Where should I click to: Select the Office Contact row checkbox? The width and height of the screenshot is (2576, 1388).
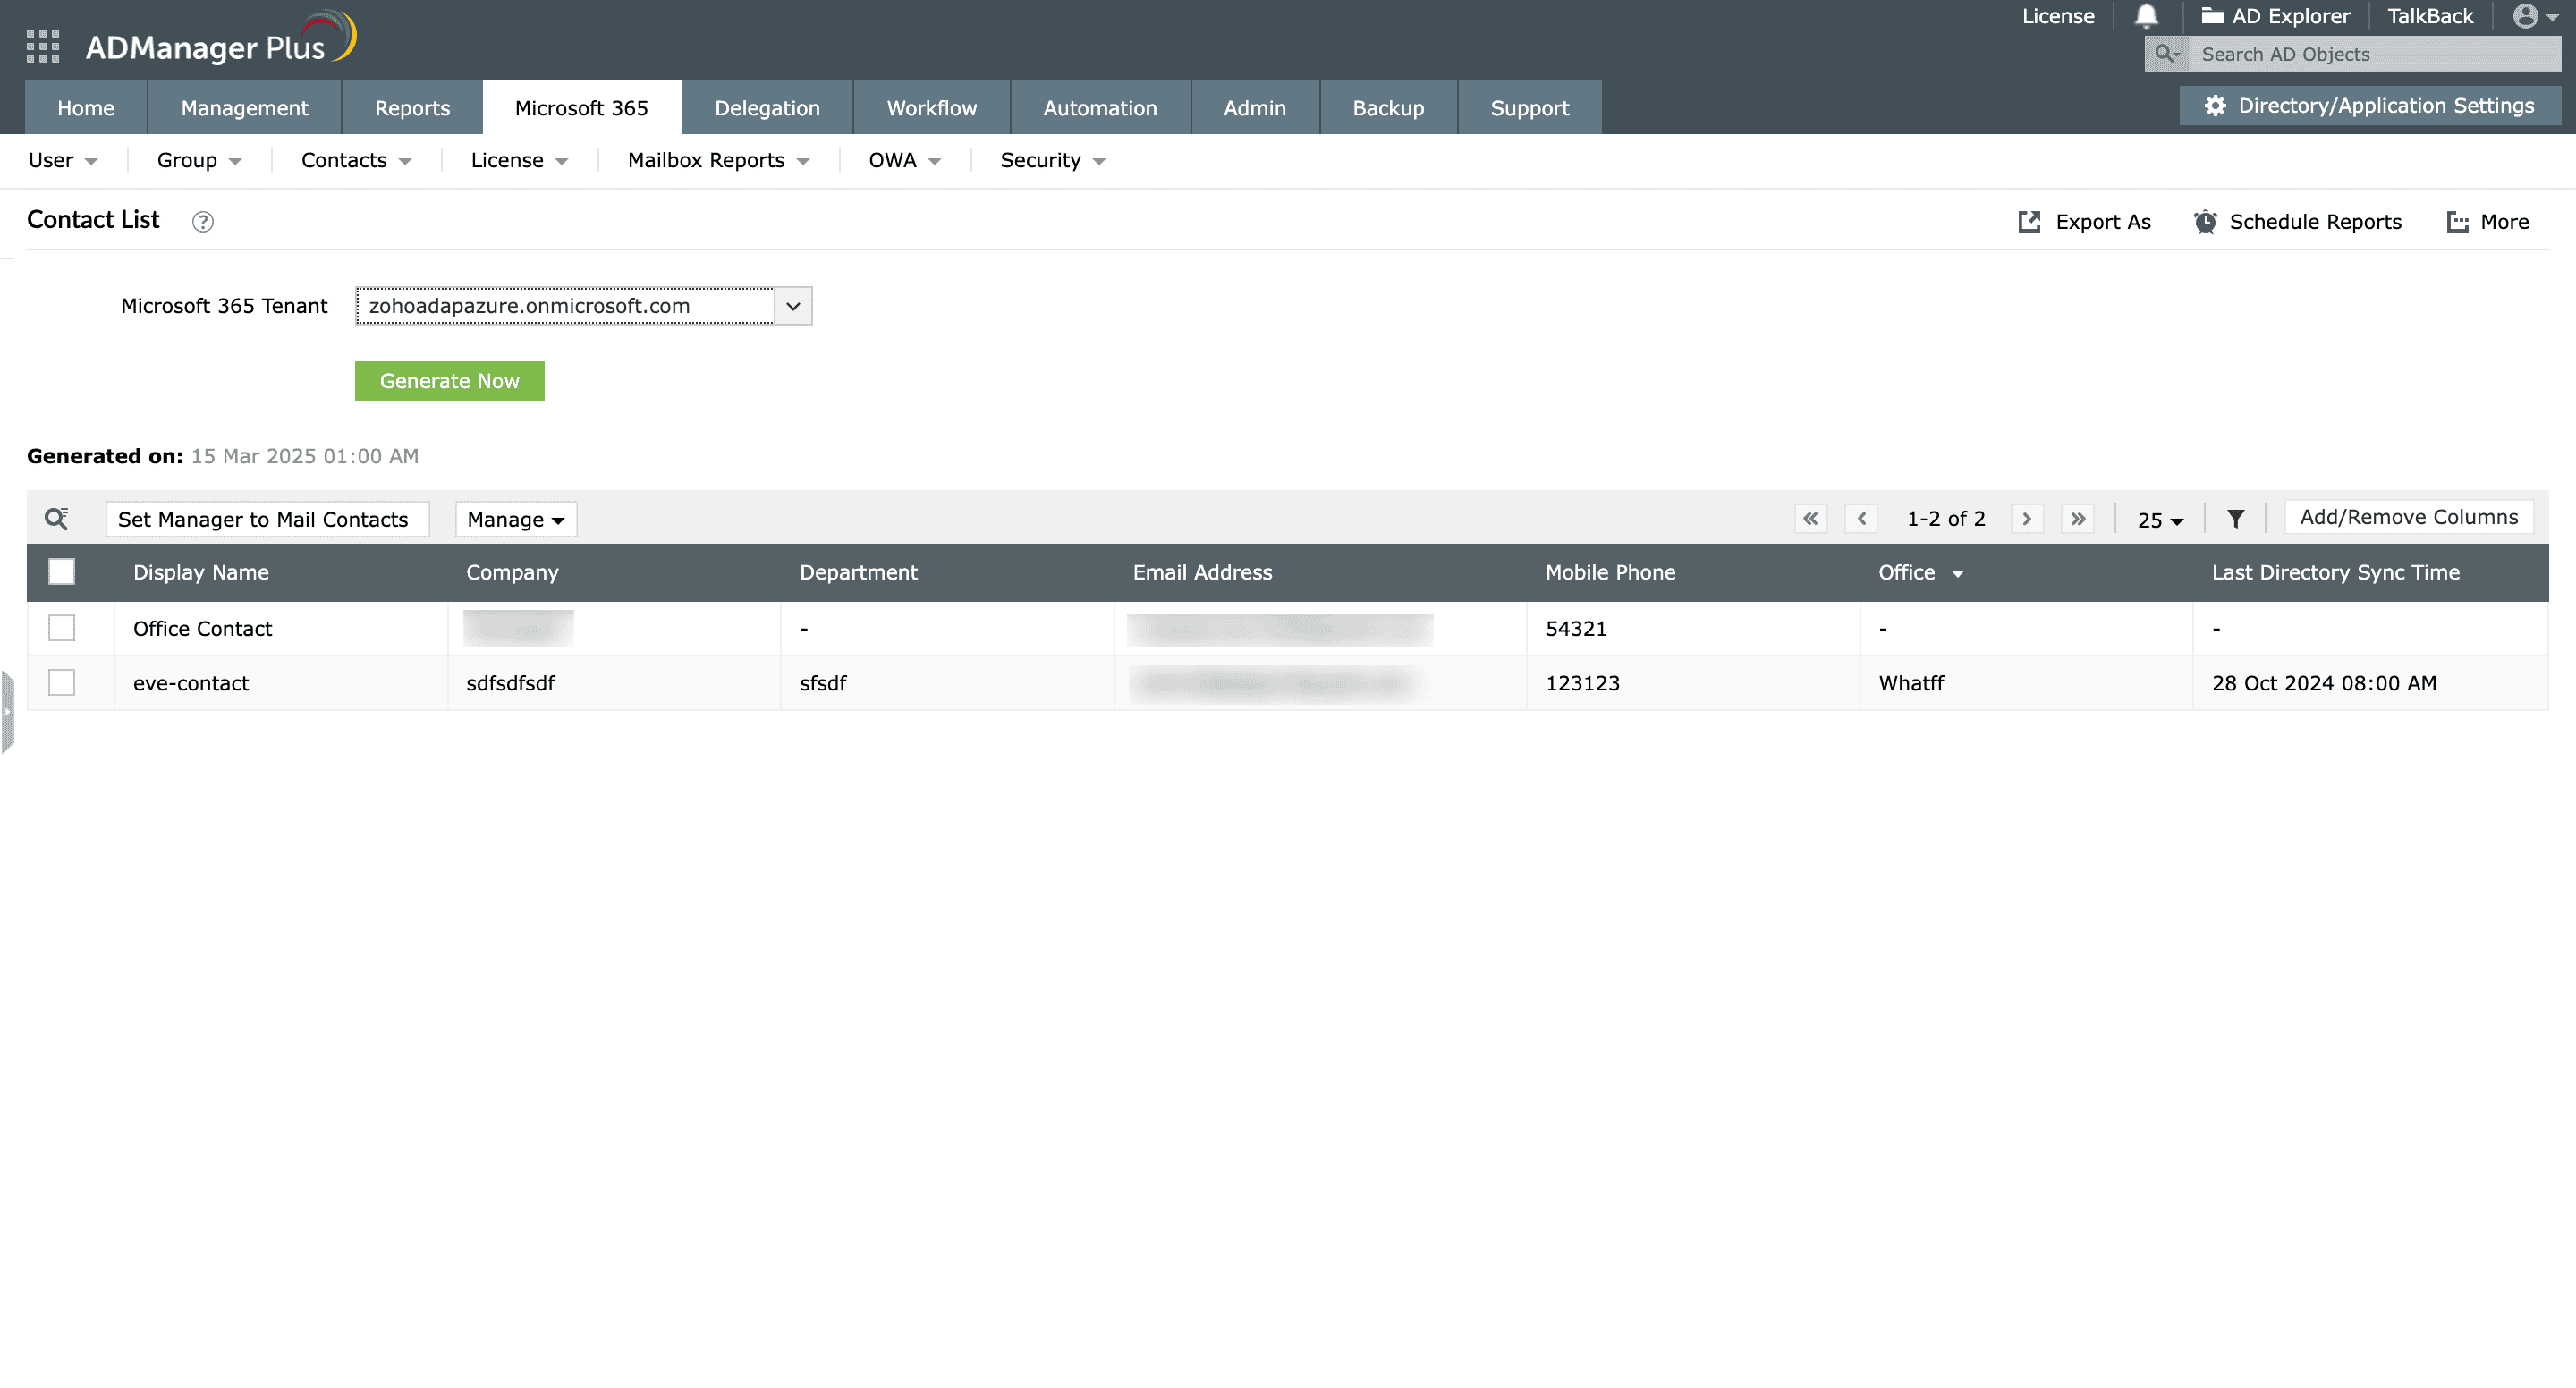tap(62, 628)
